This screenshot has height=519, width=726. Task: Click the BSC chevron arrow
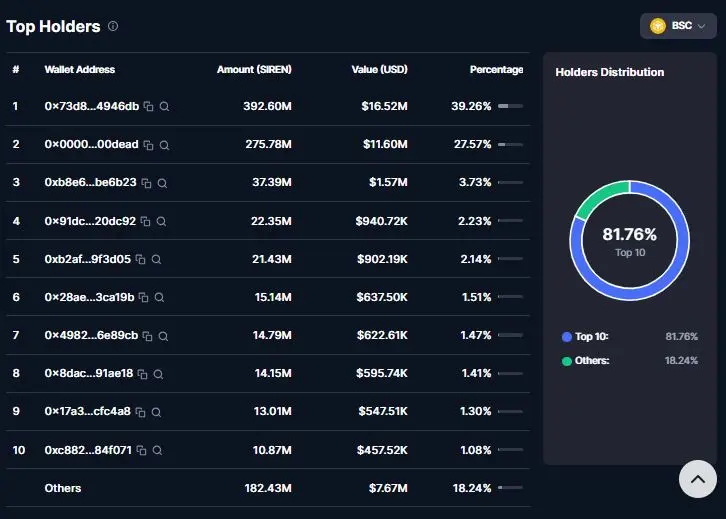[701, 26]
